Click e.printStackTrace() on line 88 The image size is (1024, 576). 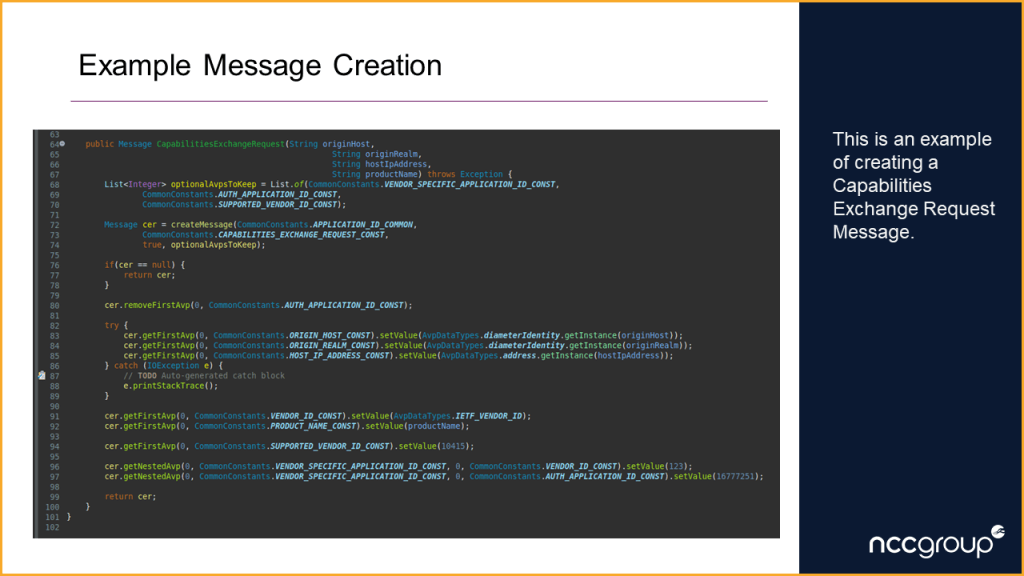coord(170,386)
